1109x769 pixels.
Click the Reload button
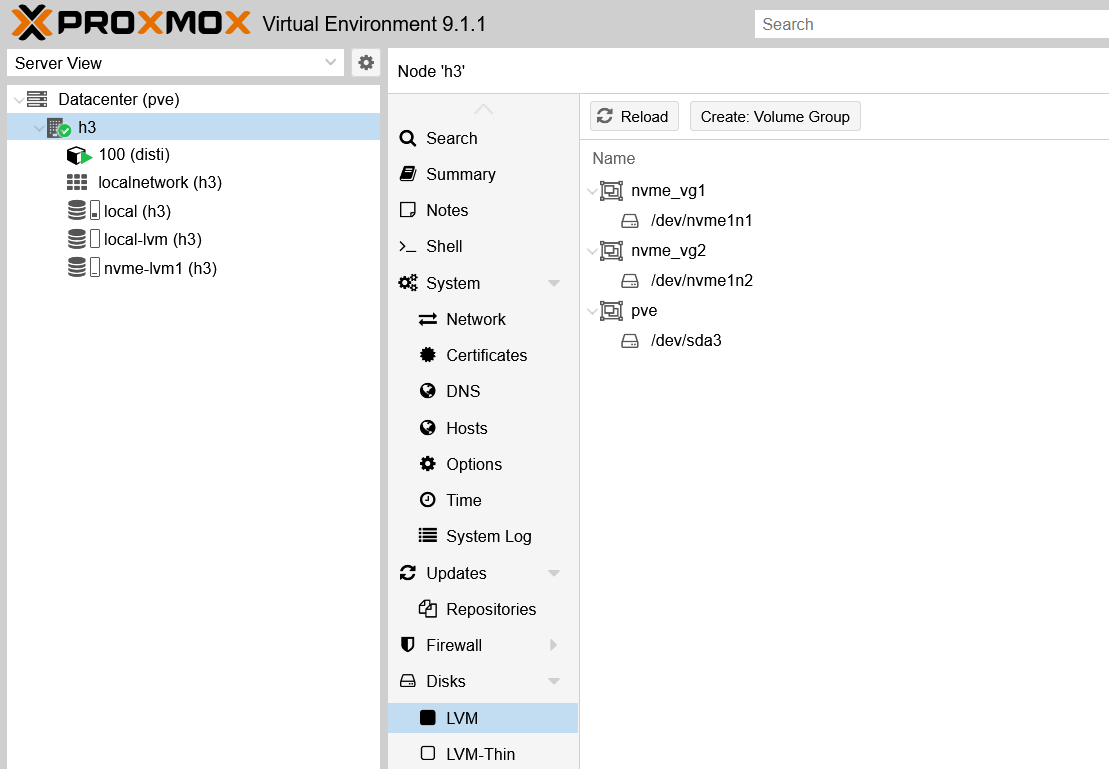[x=634, y=116]
